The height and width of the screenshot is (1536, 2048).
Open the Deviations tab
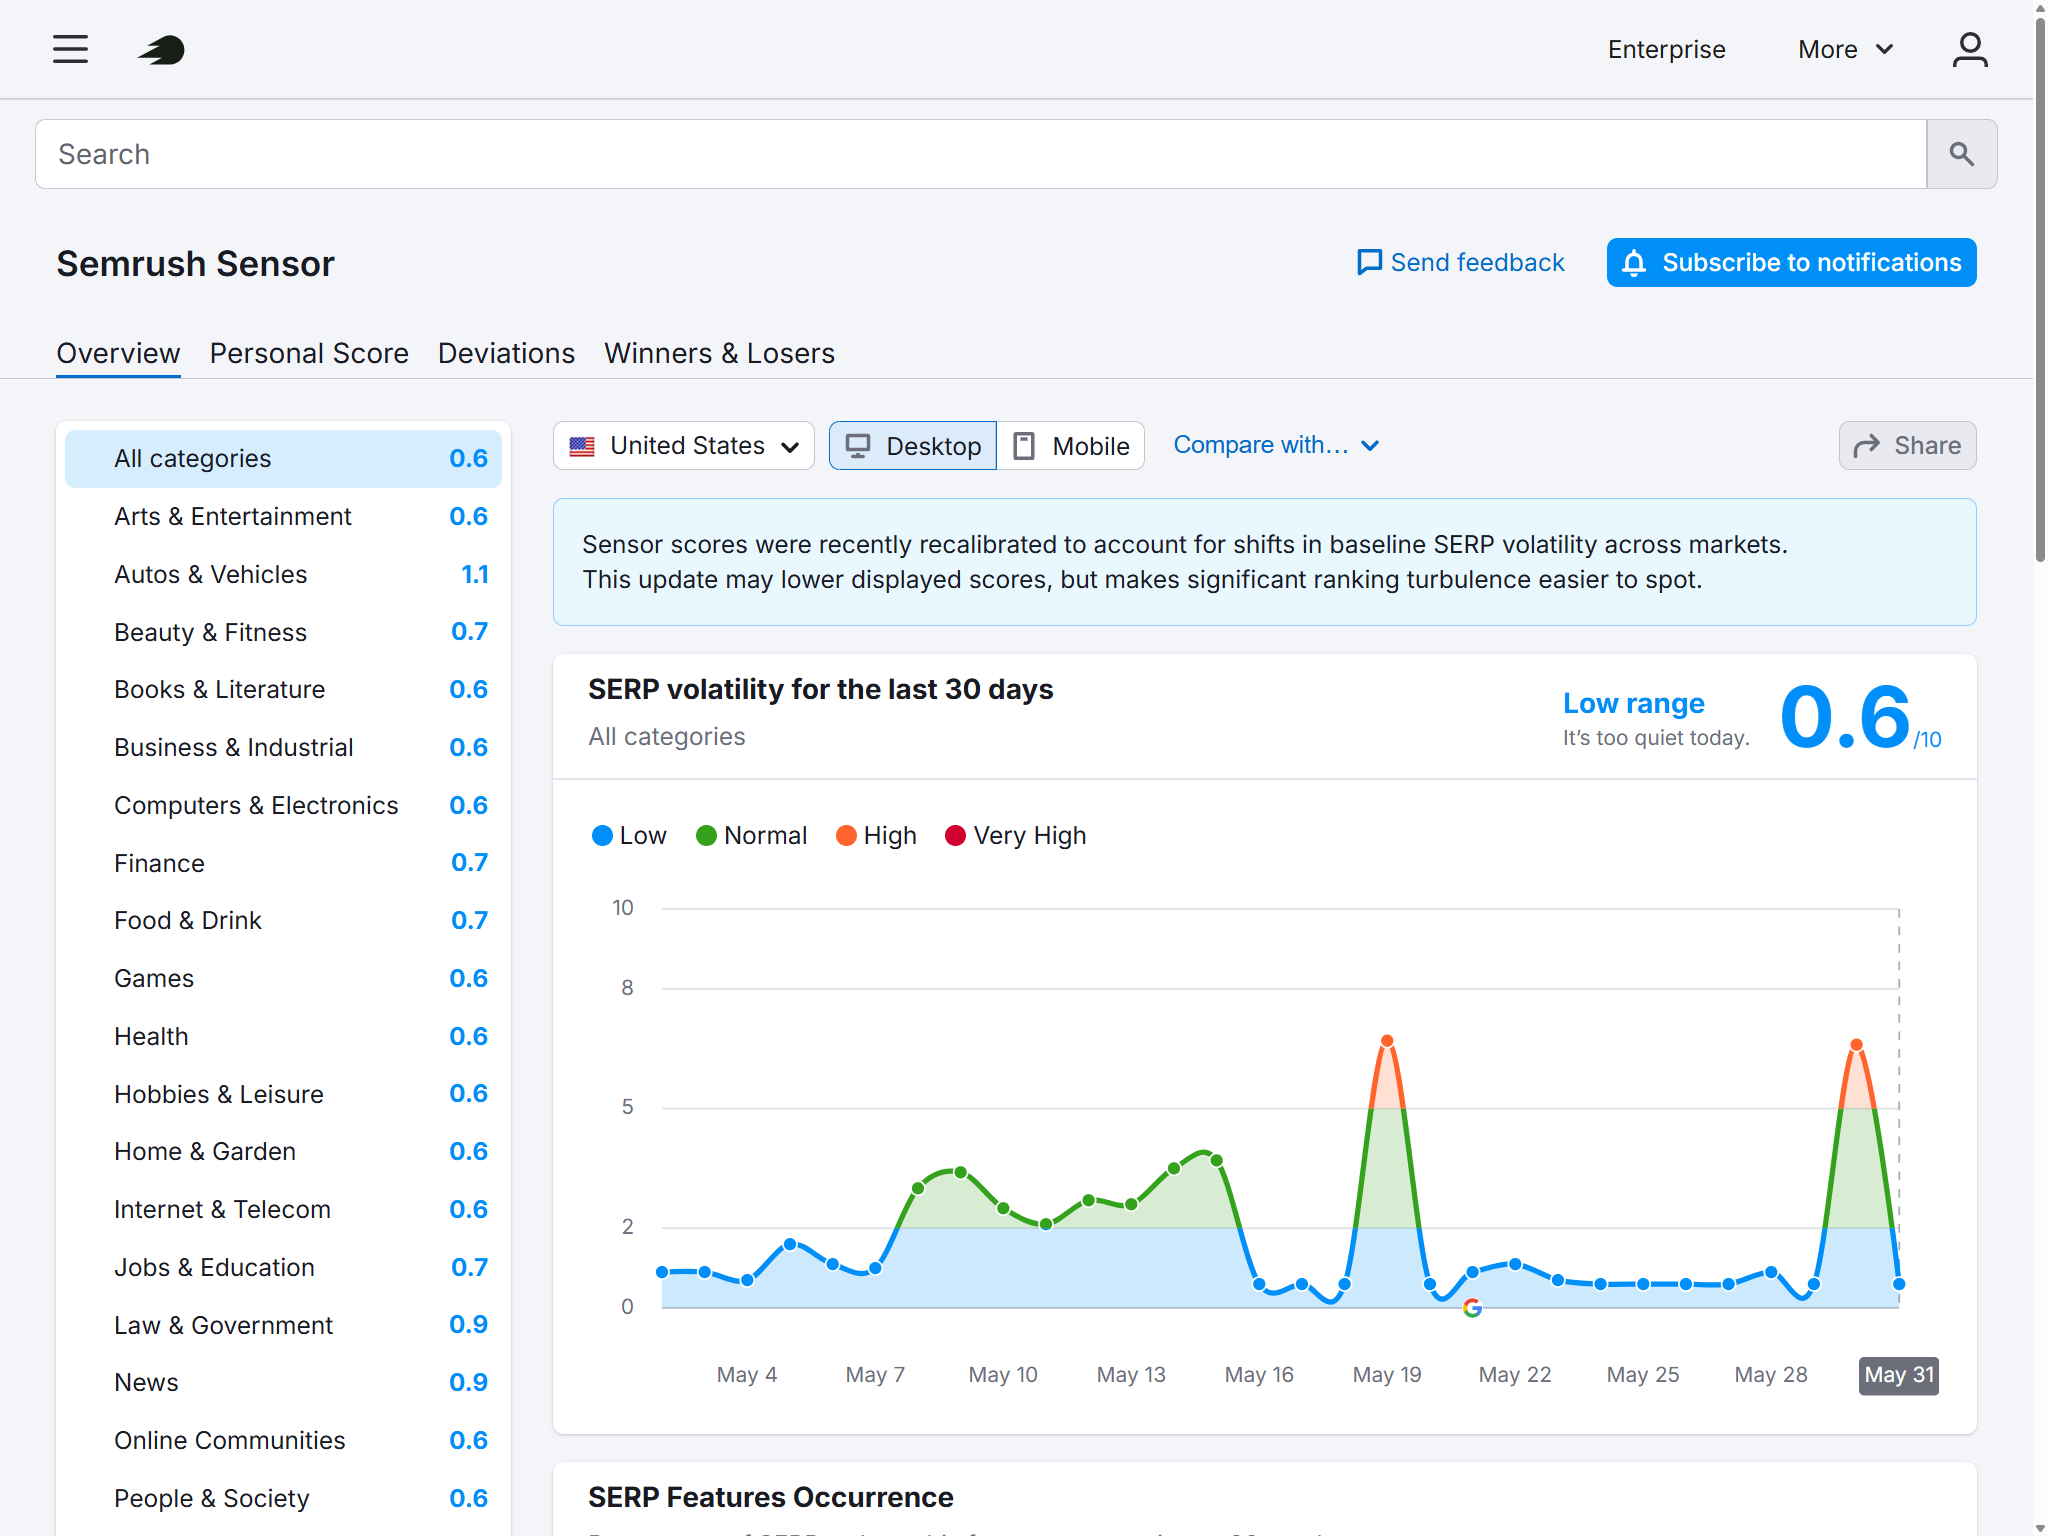click(506, 353)
